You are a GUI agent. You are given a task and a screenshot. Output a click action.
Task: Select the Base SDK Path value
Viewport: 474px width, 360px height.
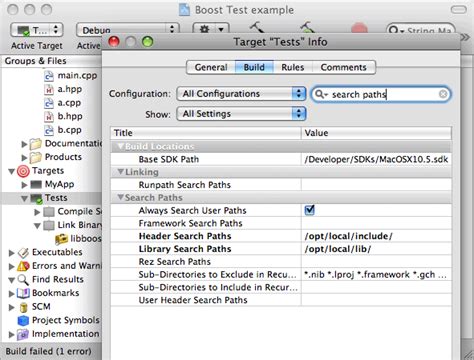pyautogui.click(x=376, y=159)
